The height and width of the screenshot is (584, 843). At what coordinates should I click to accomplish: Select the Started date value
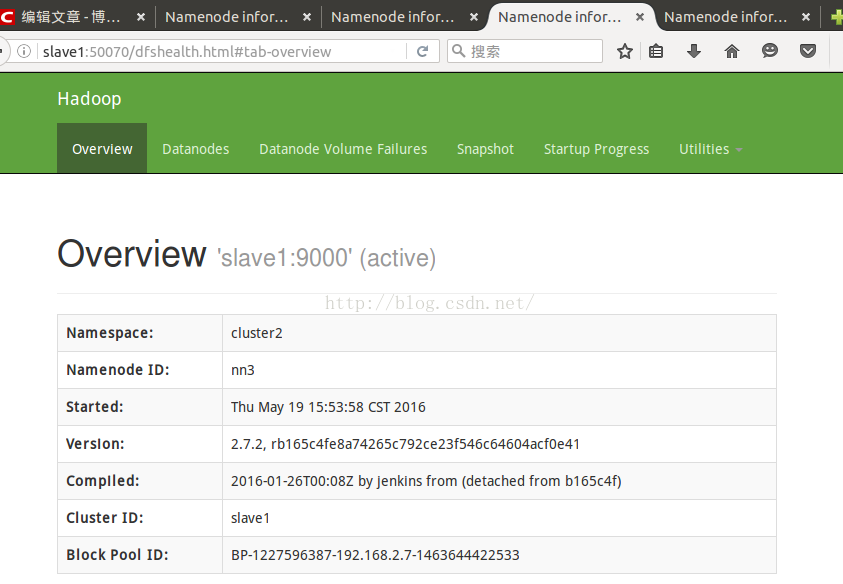coord(328,407)
